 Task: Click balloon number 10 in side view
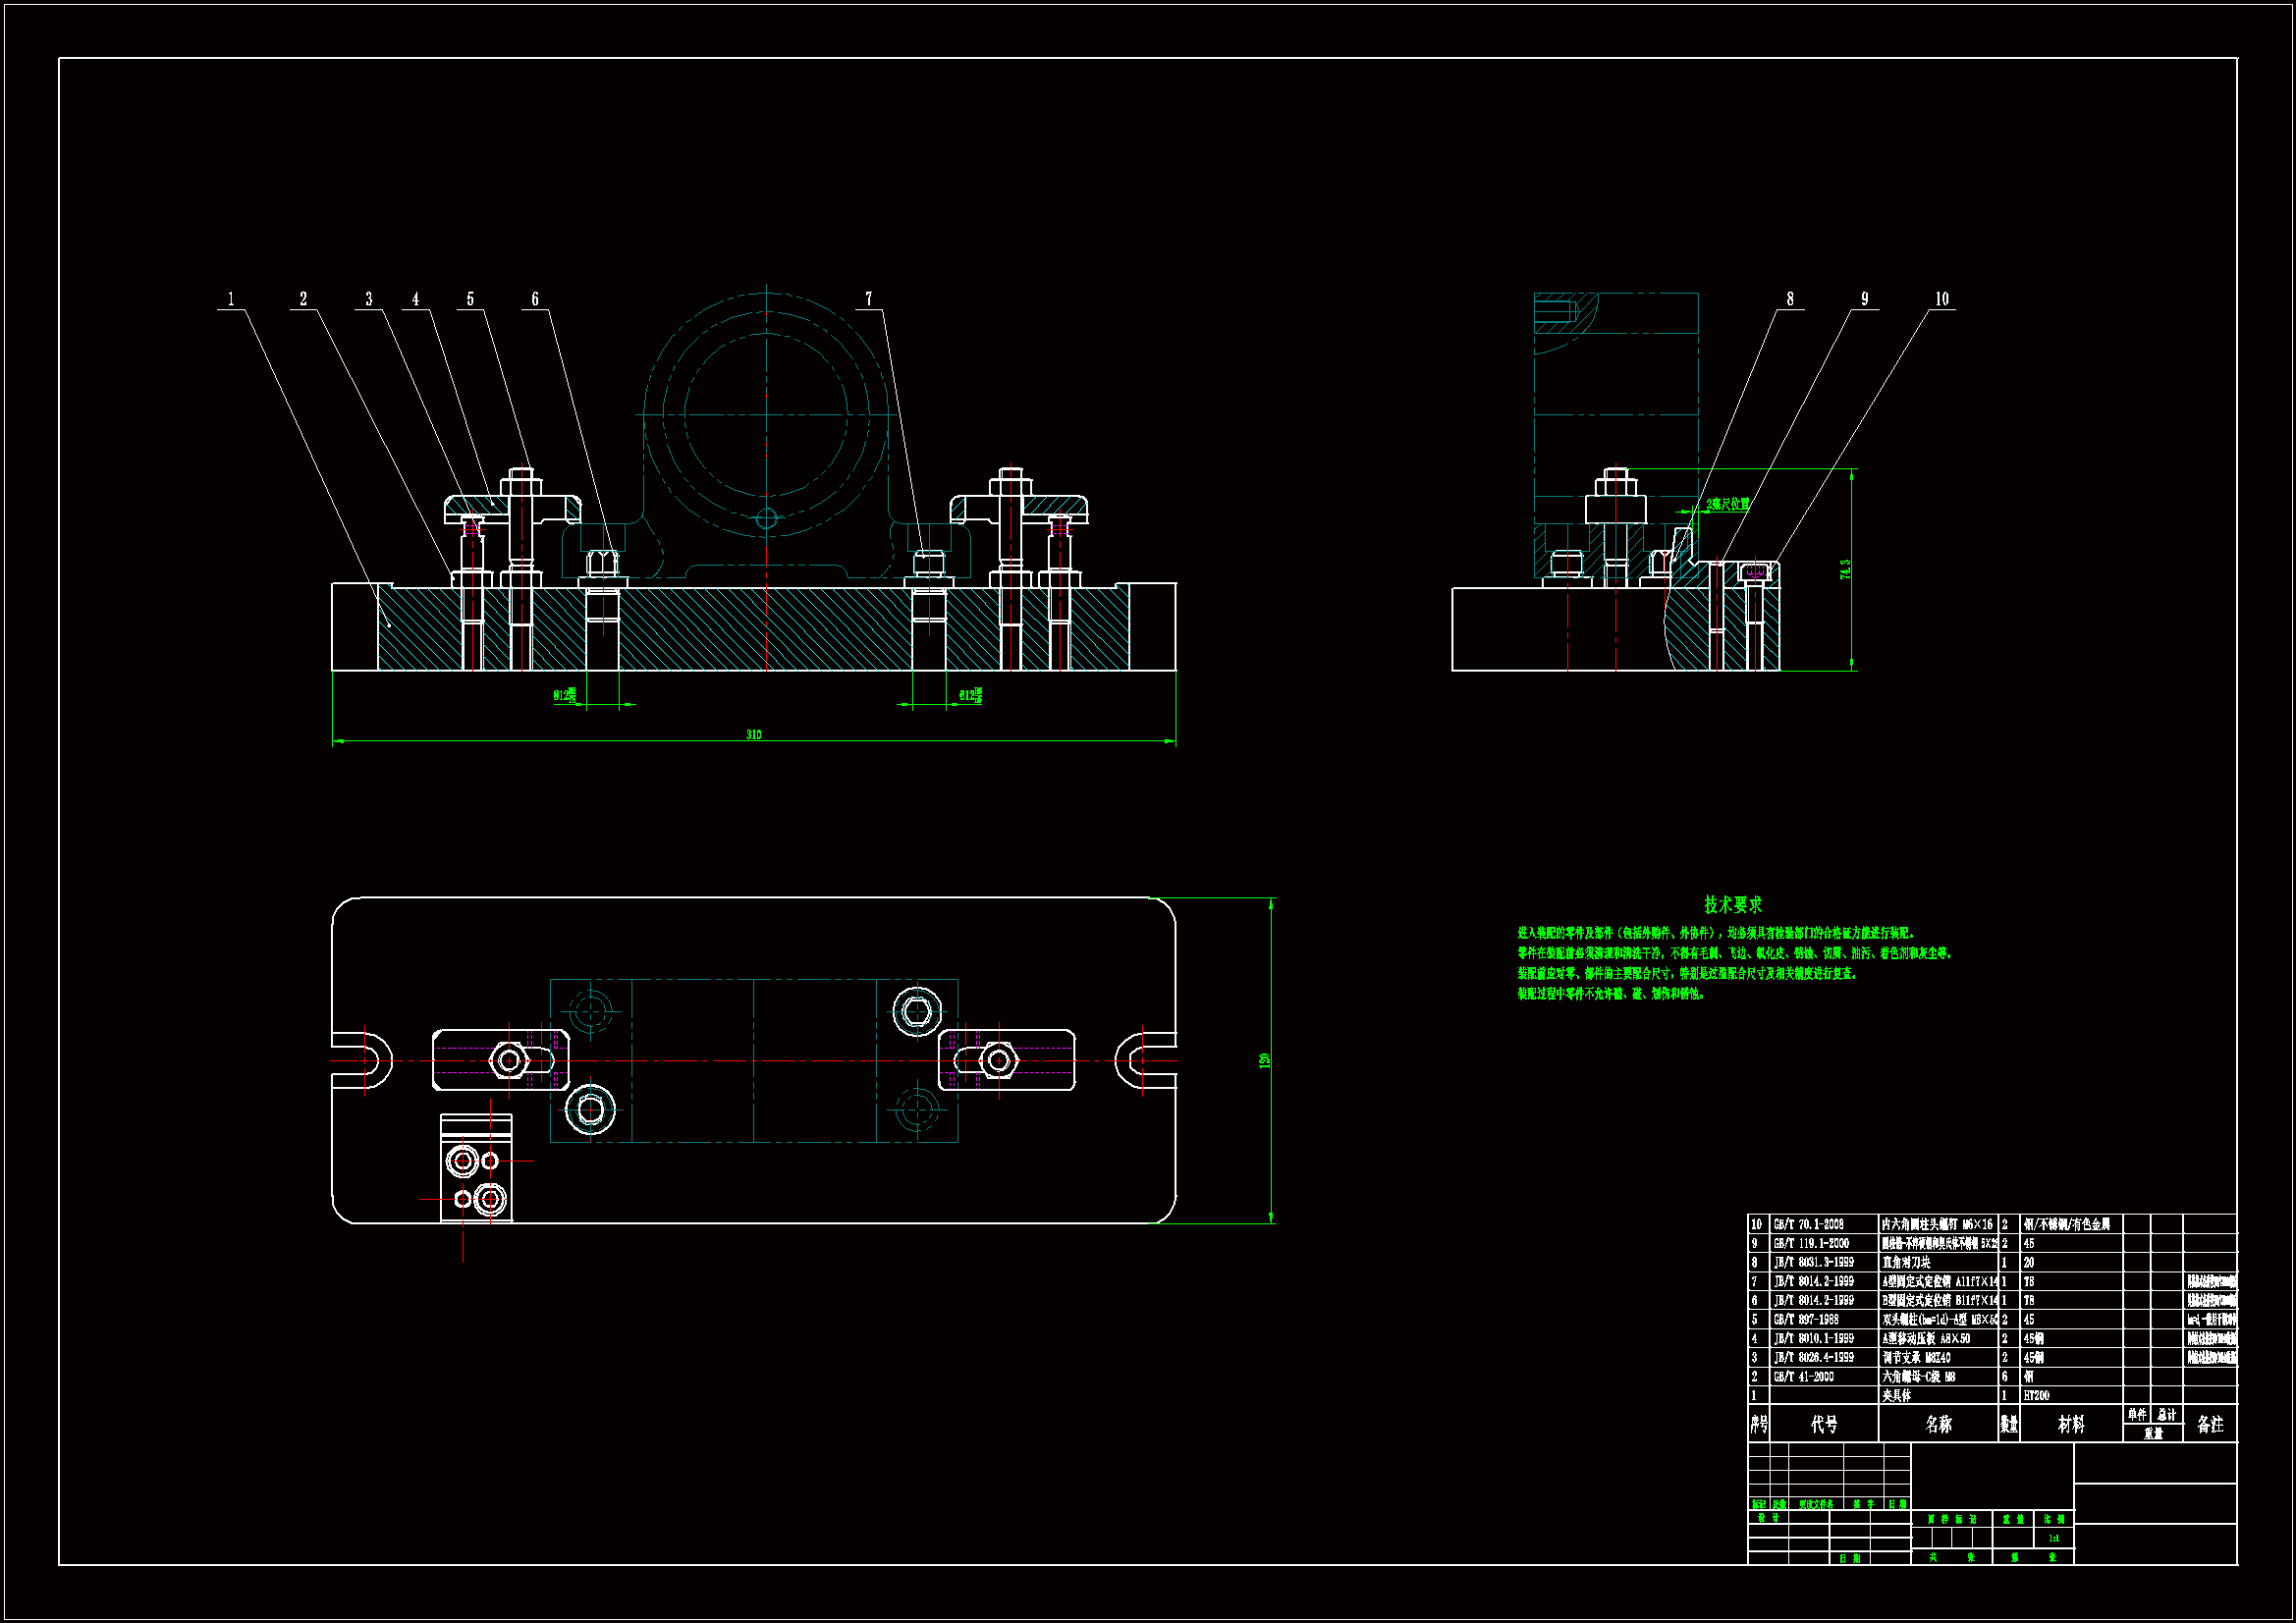pos(1941,299)
